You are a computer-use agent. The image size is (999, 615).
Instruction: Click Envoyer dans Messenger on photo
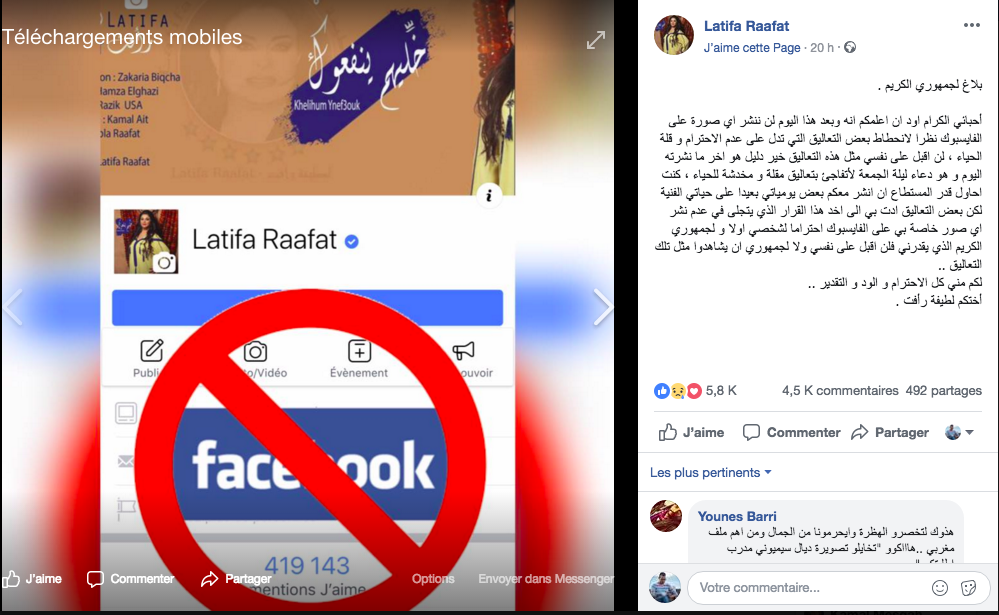click(546, 579)
